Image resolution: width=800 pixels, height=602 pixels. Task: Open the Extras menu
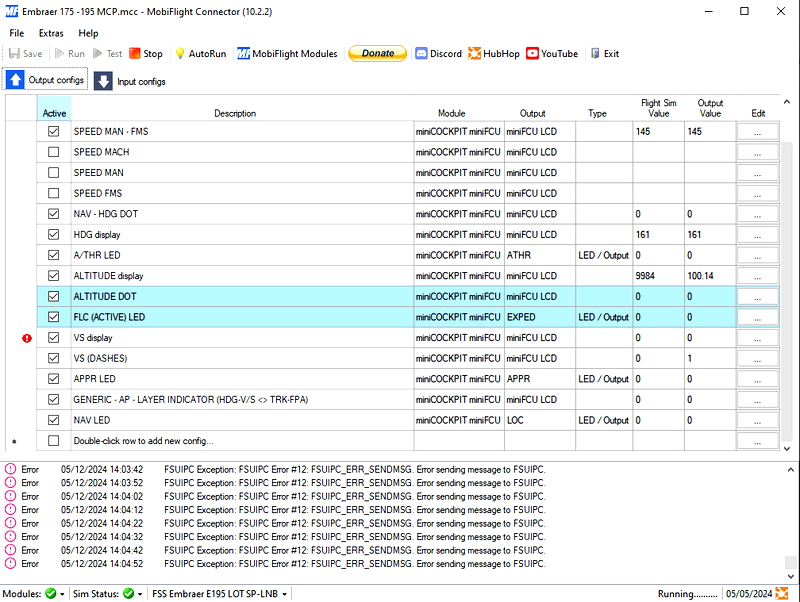[x=51, y=33]
